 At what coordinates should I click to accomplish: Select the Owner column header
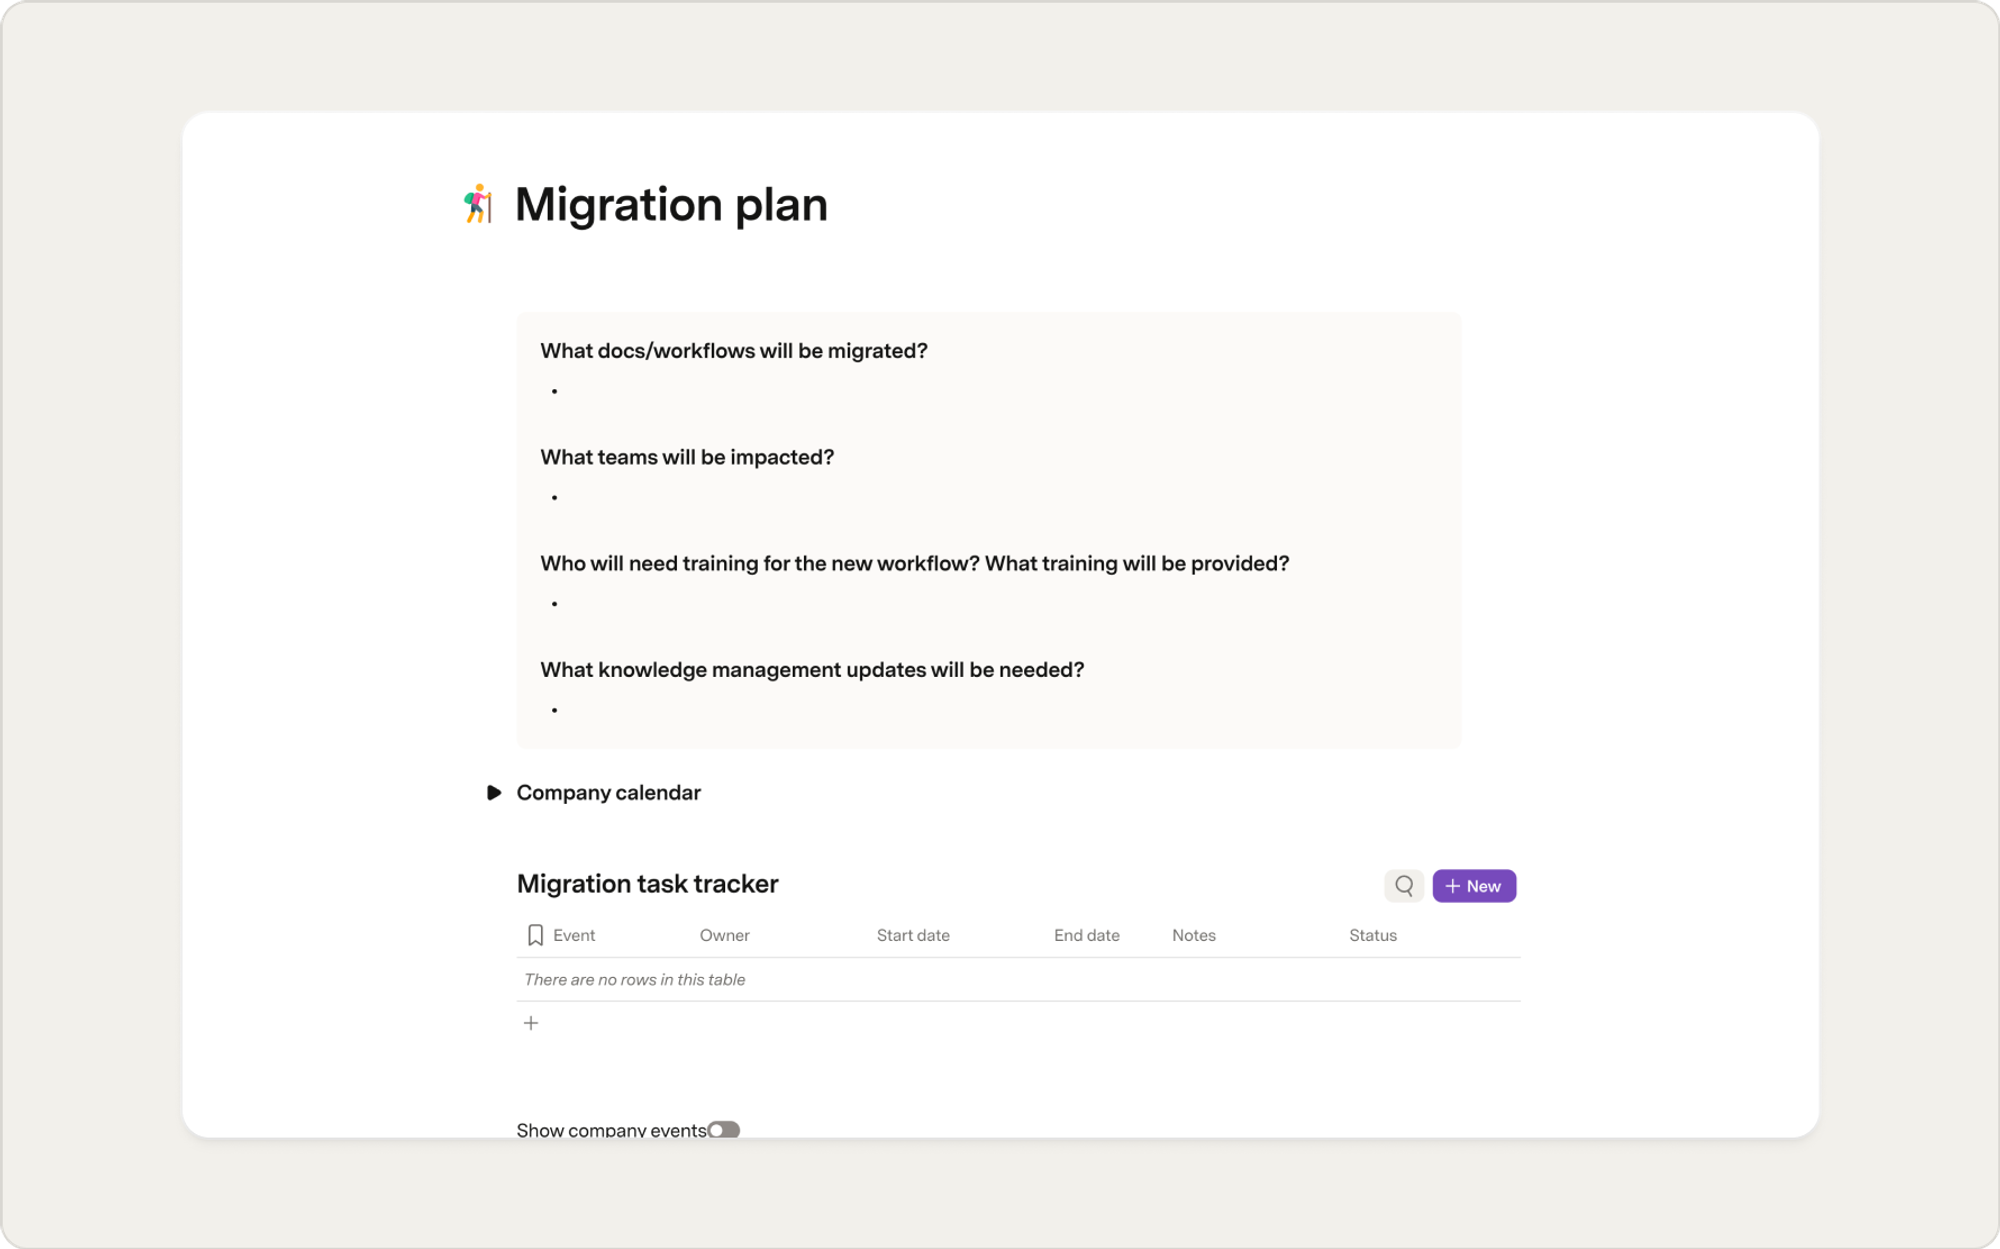pos(724,935)
